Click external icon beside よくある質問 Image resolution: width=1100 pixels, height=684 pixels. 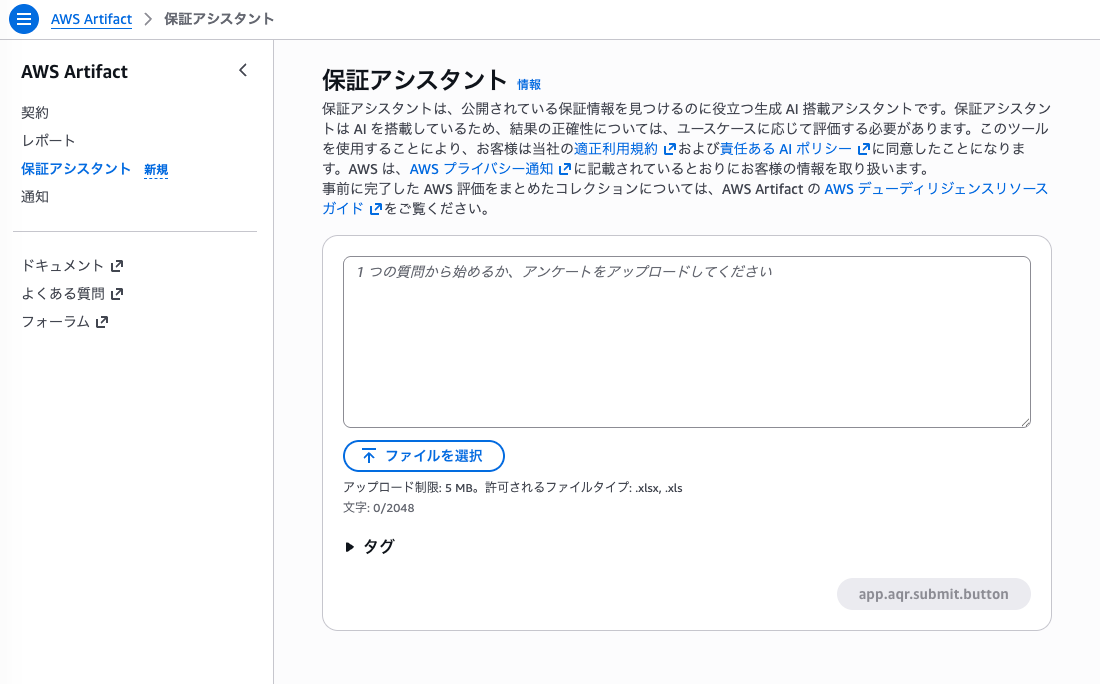[117, 294]
